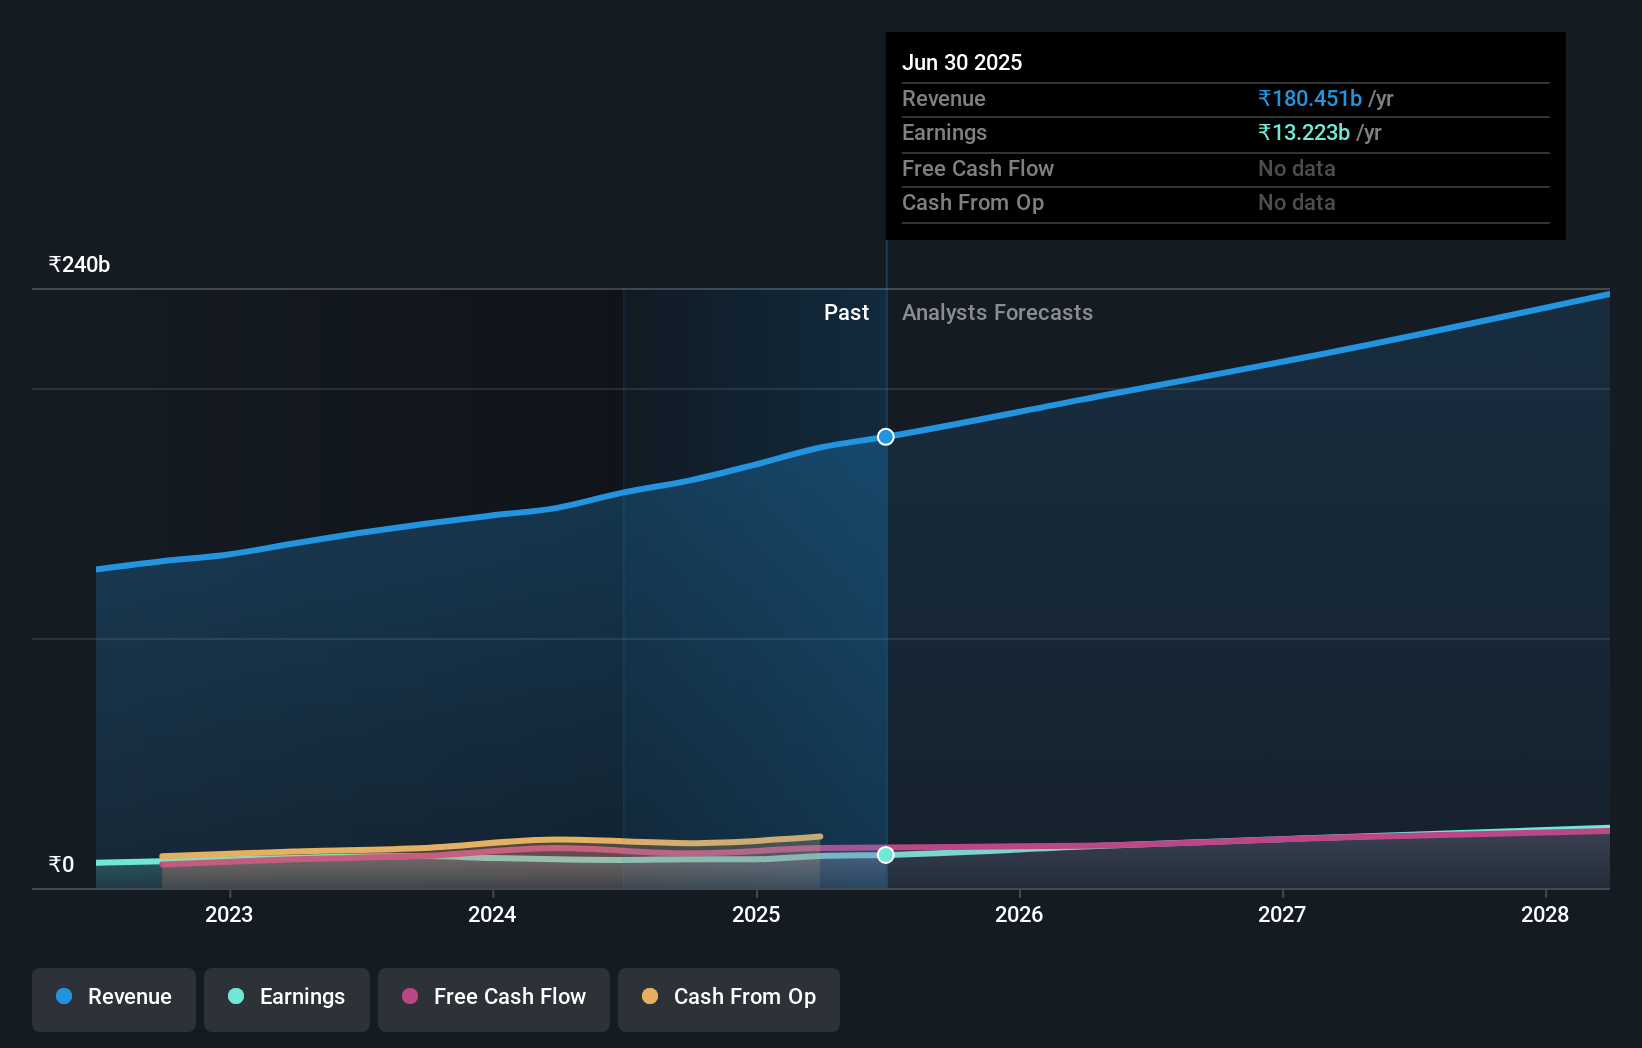Click the blue Revenue legend dot
The image size is (1642, 1048).
[x=62, y=996]
